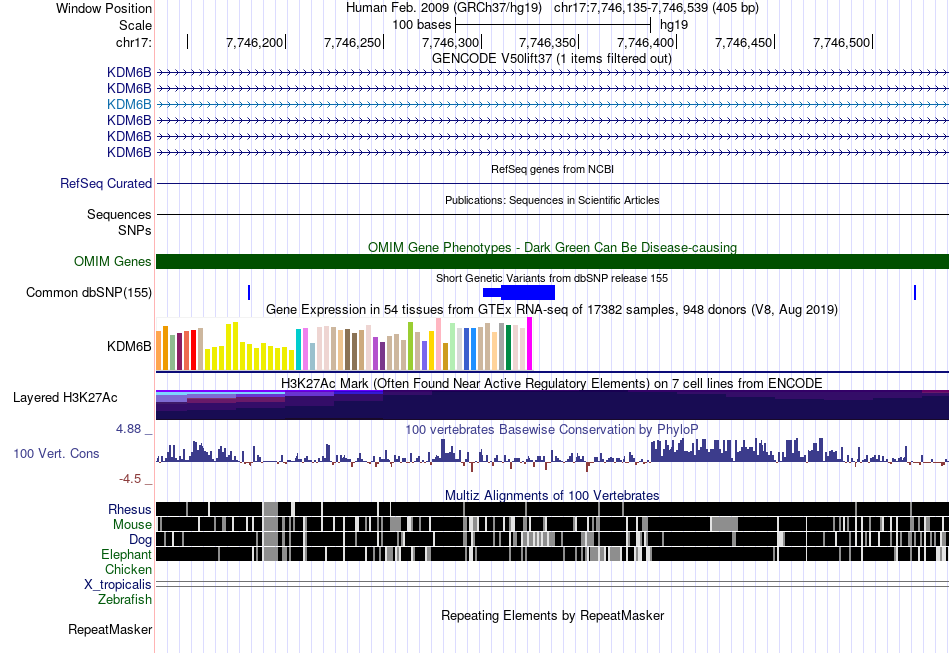
Task: Select the light-blue highlighted KDM6B transcript label
Action: [x=129, y=104]
